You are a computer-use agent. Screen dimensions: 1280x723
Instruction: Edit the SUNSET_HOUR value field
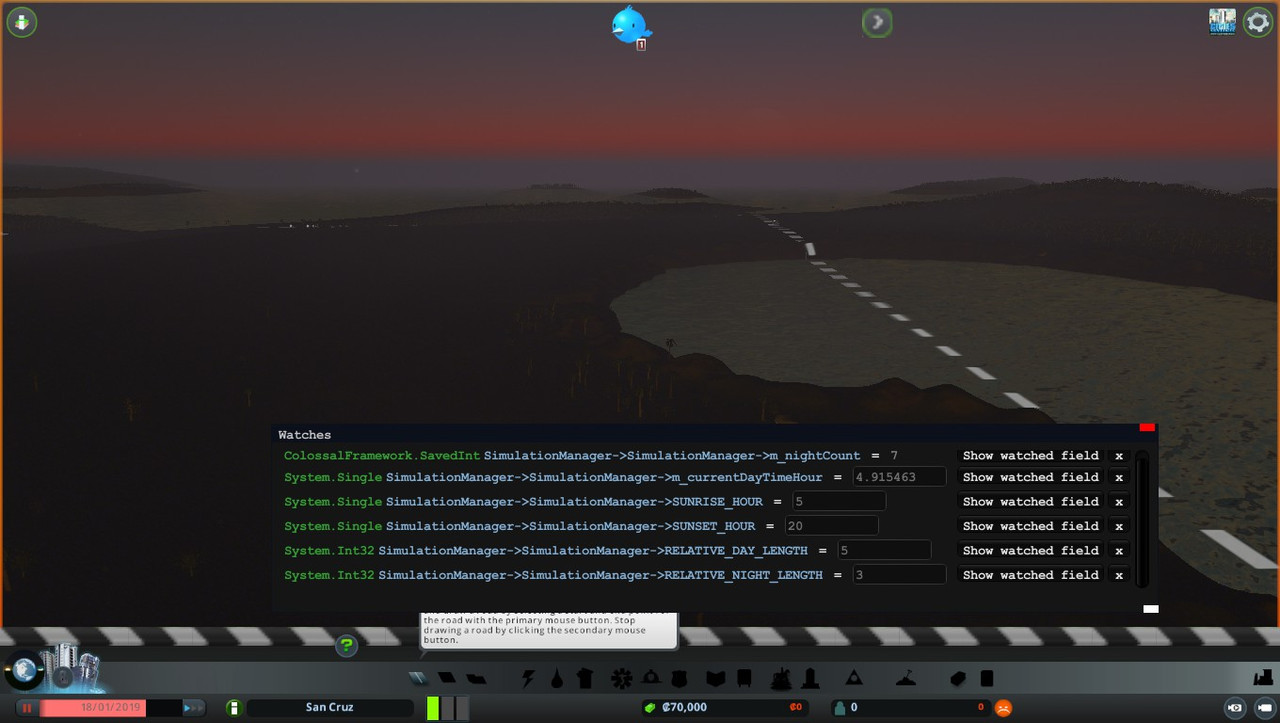[x=832, y=526]
